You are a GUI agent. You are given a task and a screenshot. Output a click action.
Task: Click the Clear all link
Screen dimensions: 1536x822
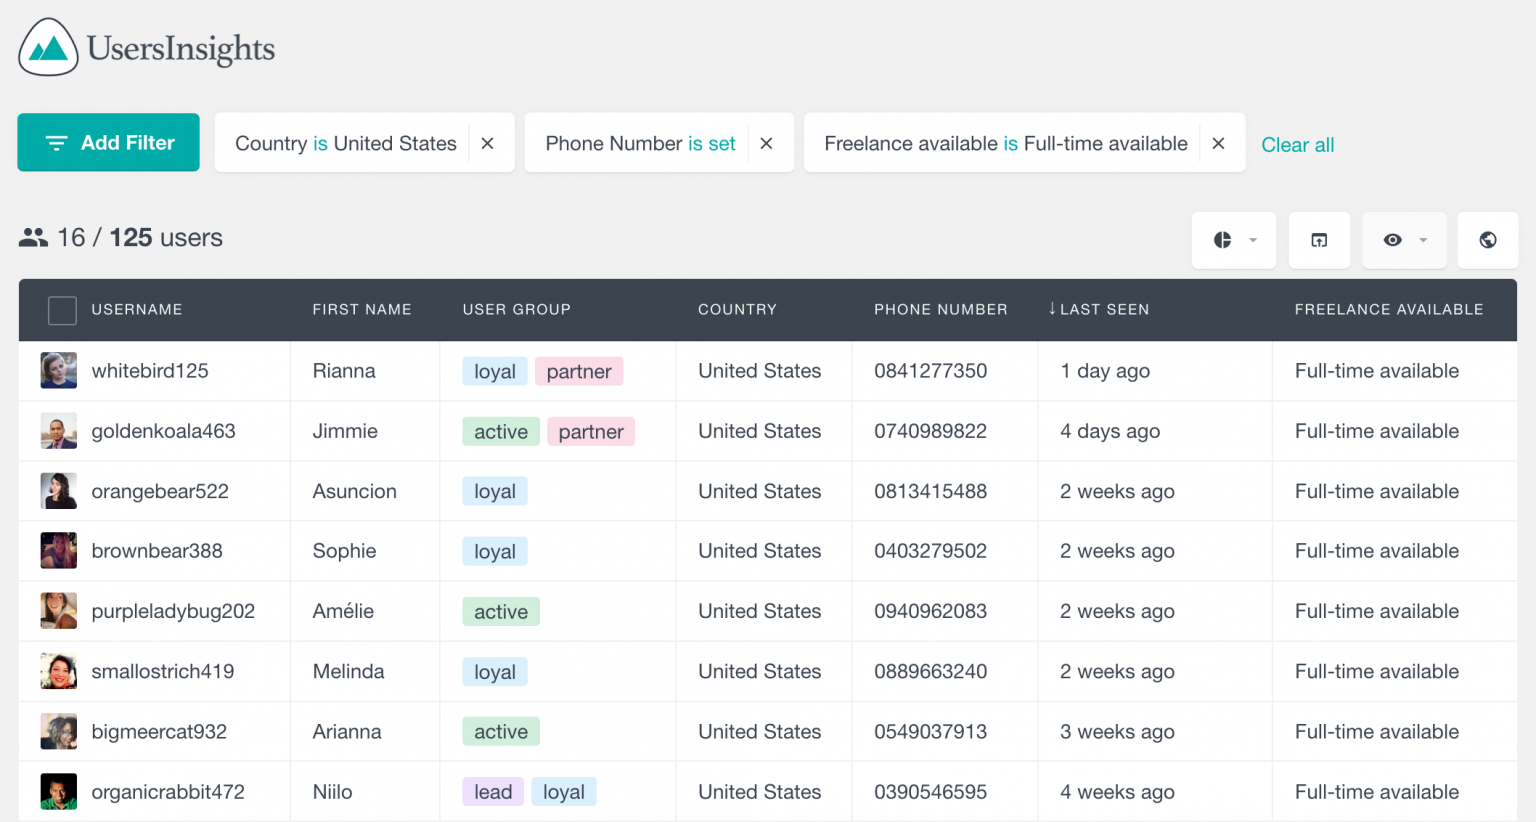(1297, 145)
